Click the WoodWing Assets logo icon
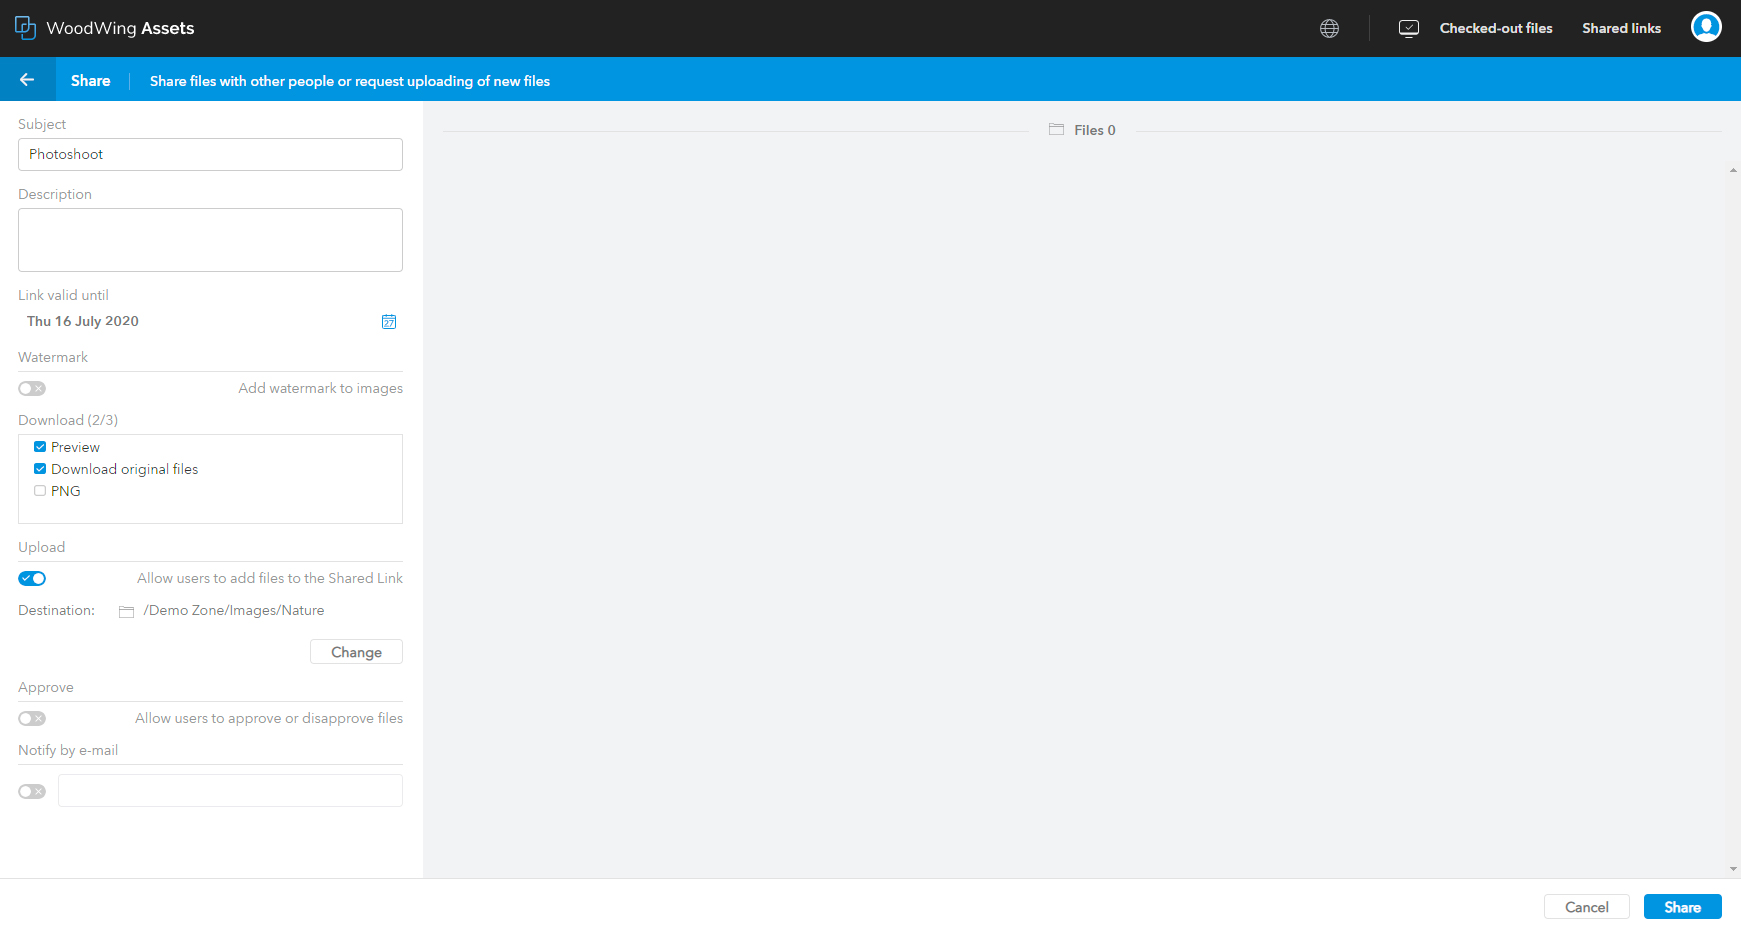The width and height of the screenshot is (1741, 935). click(x=25, y=27)
